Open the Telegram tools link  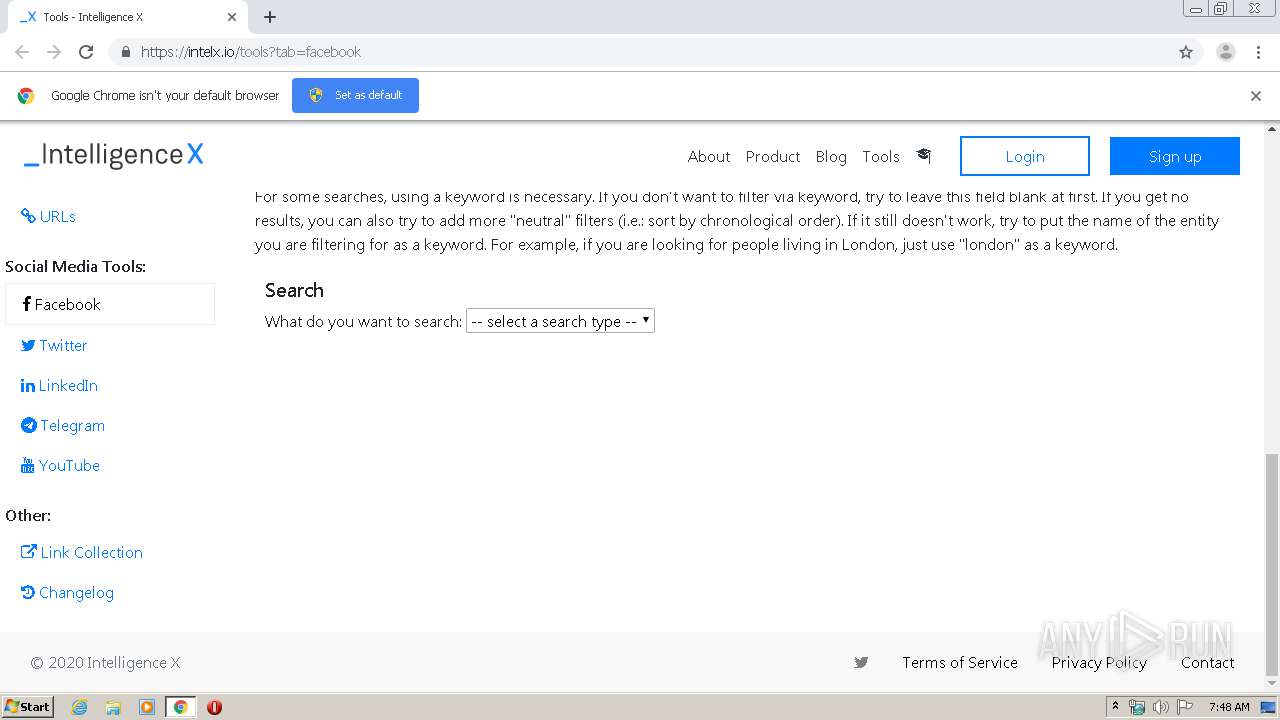pyautogui.click(x=63, y=425)
